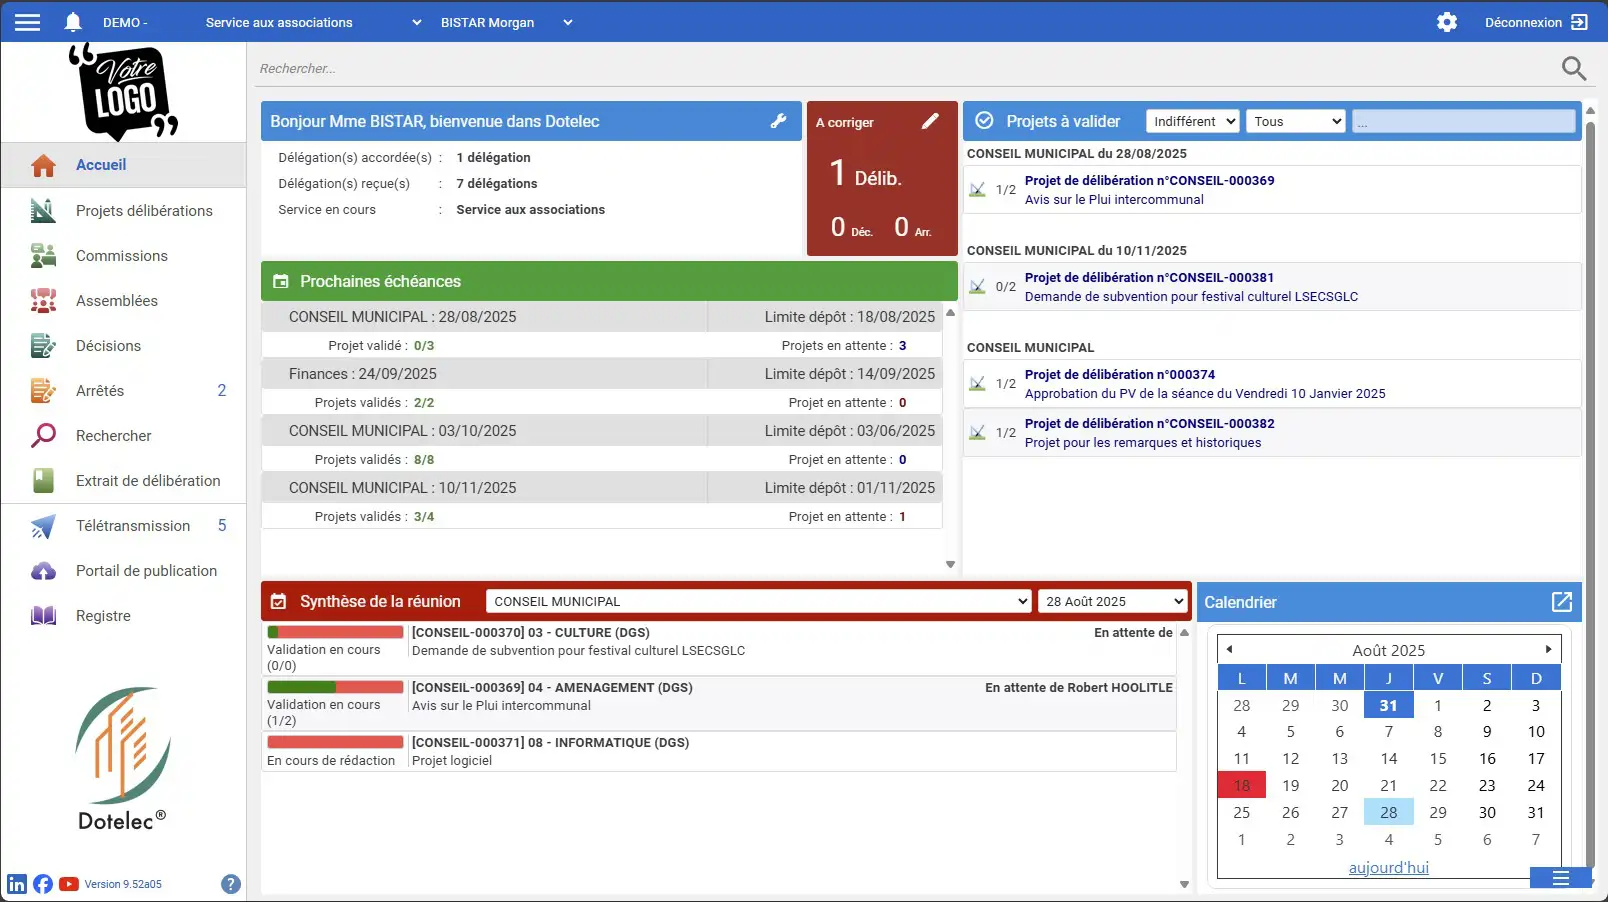
Task: Click the aujourd'hui link in the calendar
Action: pos(1388,868)
